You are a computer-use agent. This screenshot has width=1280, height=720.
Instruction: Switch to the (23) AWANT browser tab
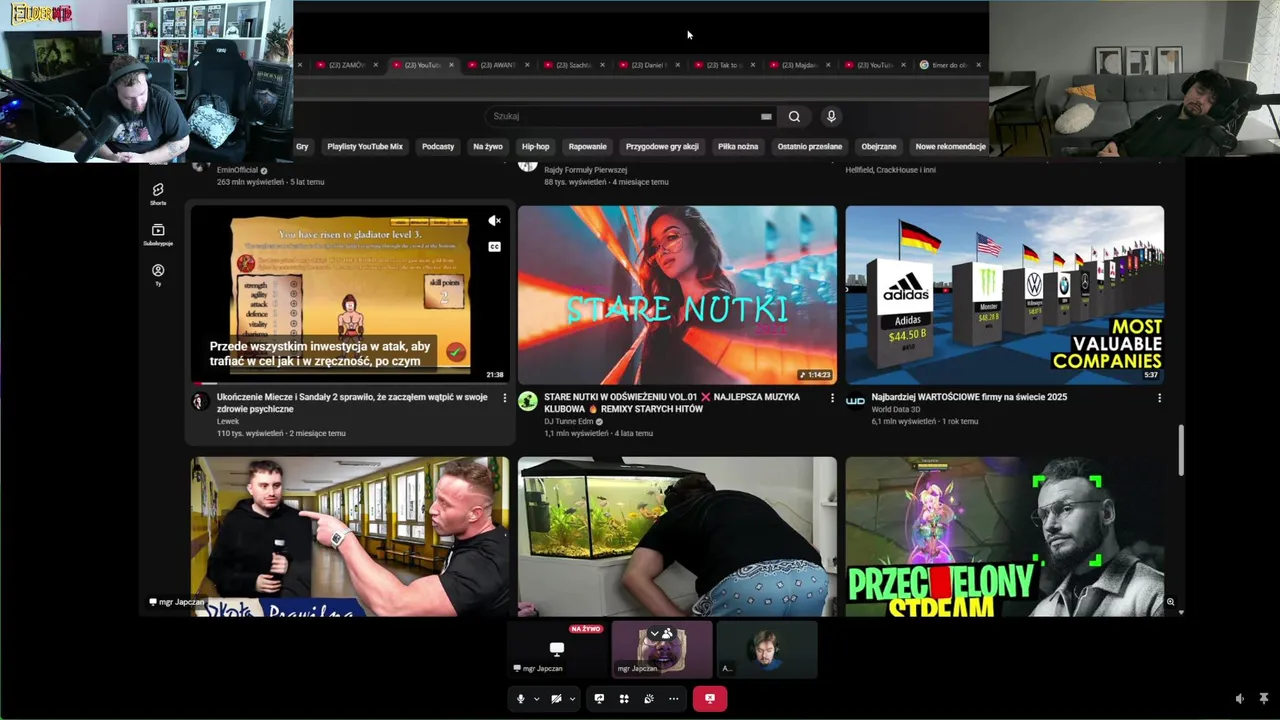498,65
